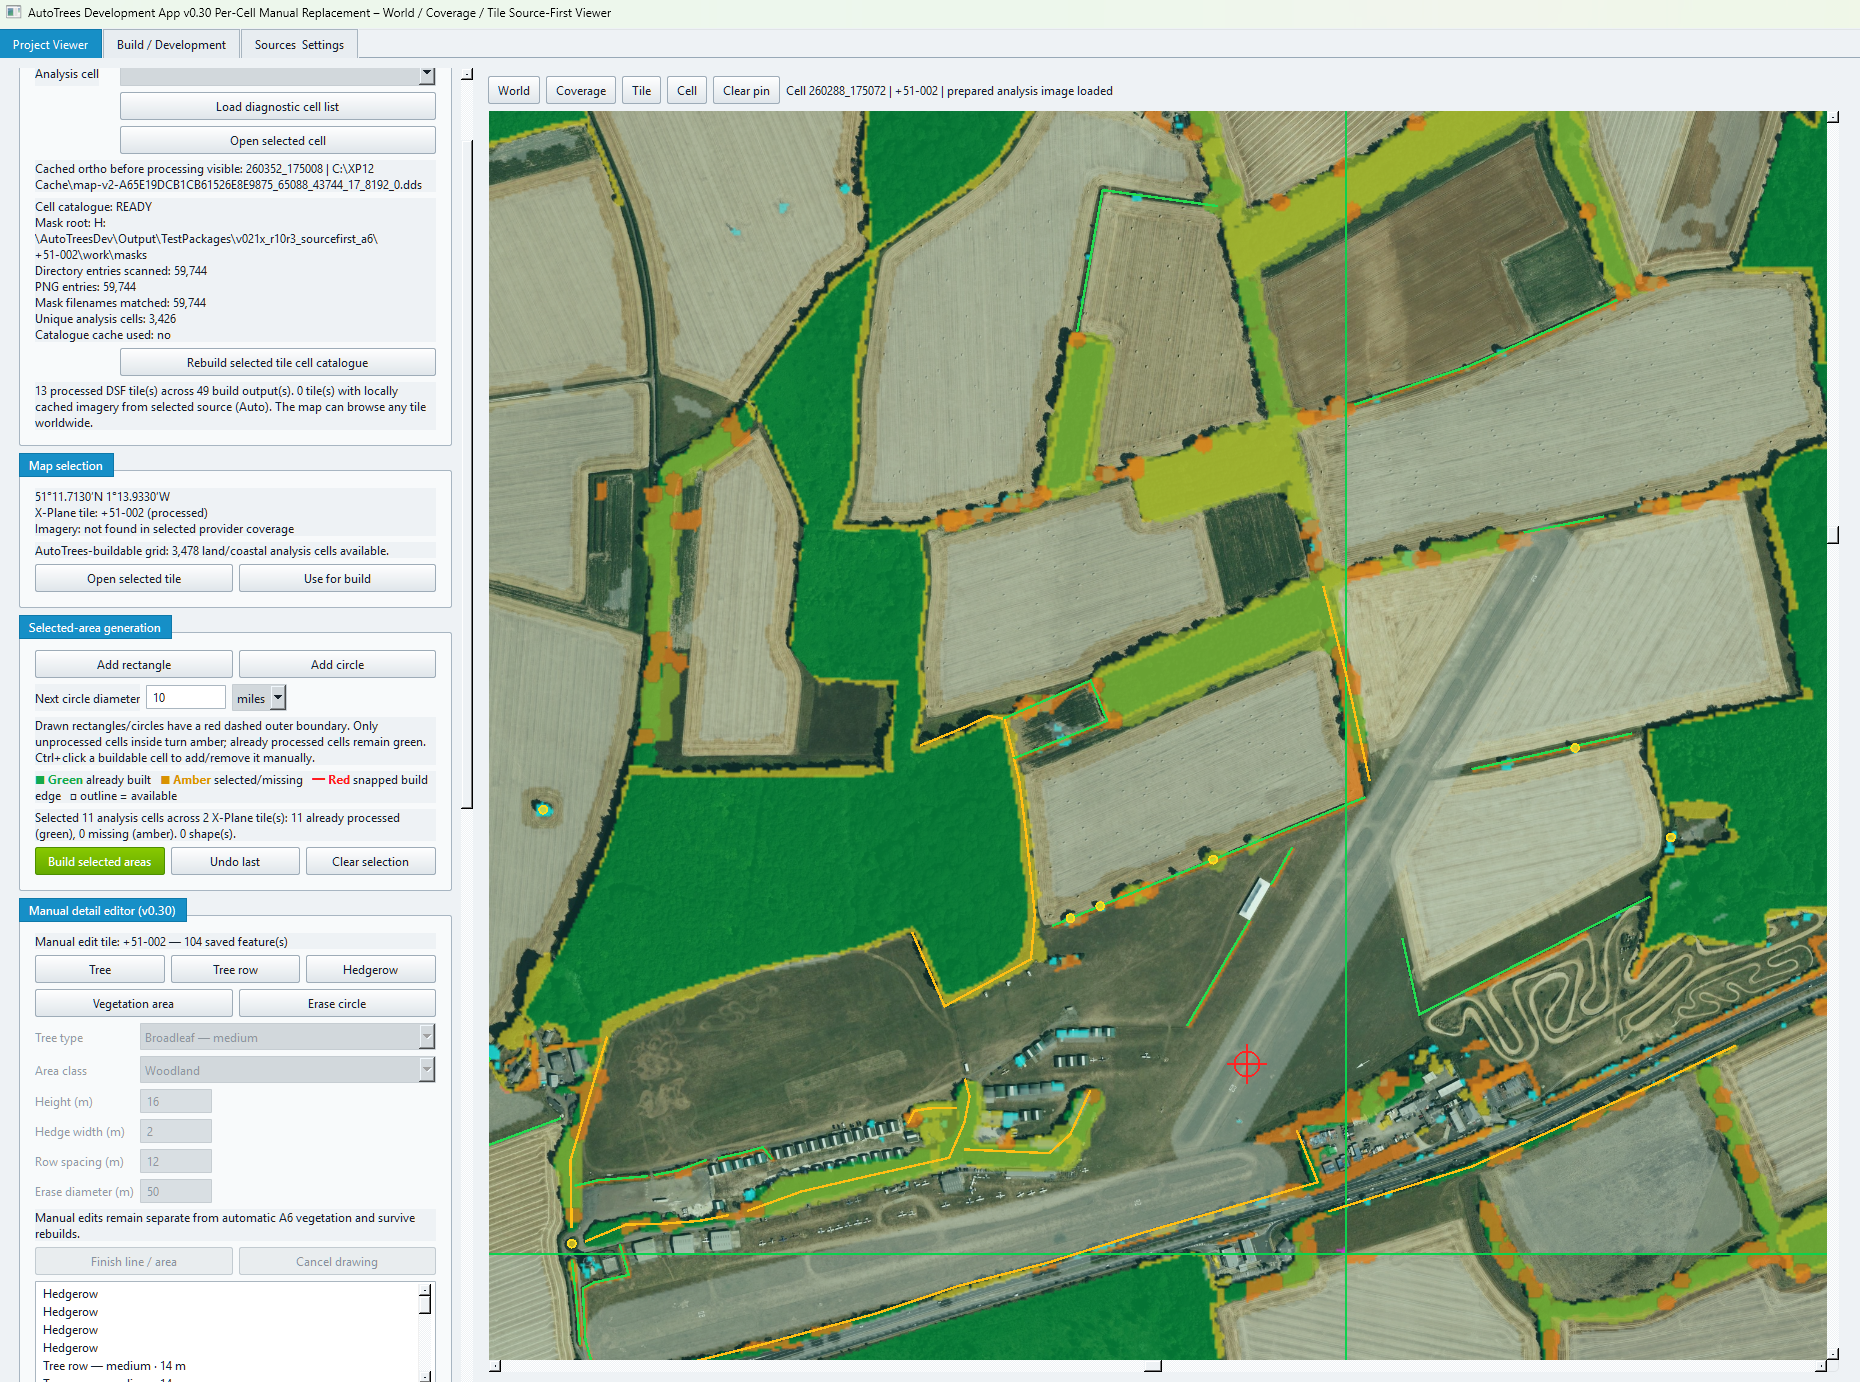The image size is (1860, 1382).
Task: Click Build selected areas button
Action: (x=100, y=862)
